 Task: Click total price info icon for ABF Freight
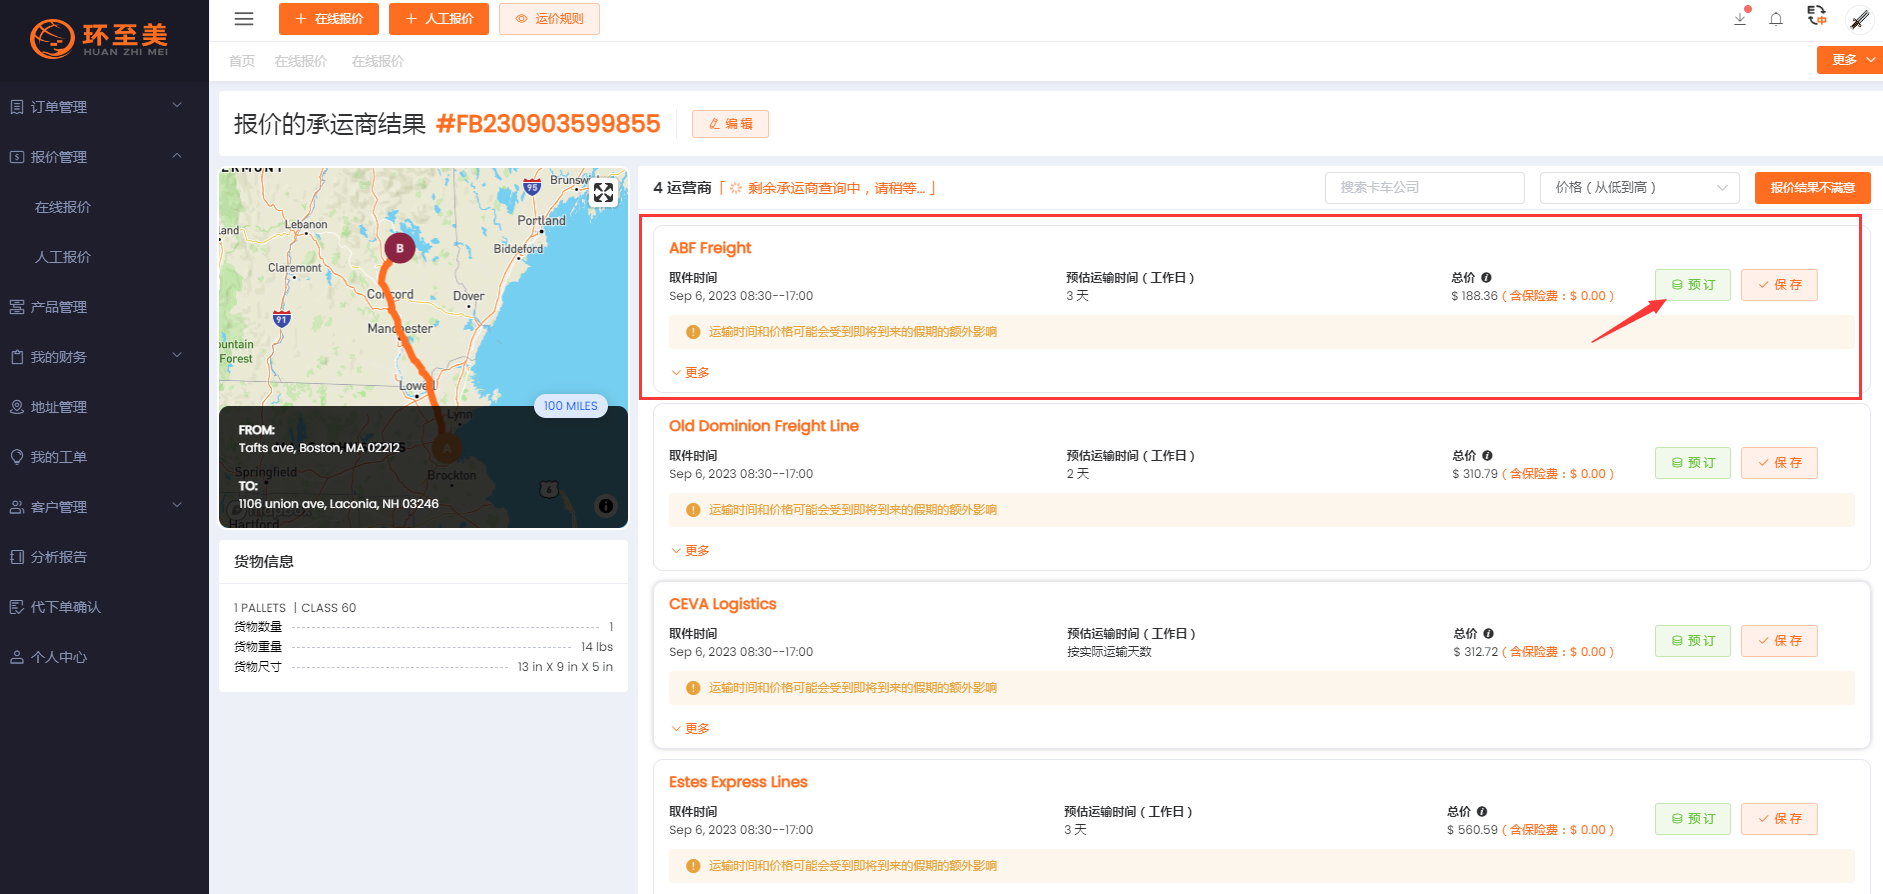[1486, 278]
